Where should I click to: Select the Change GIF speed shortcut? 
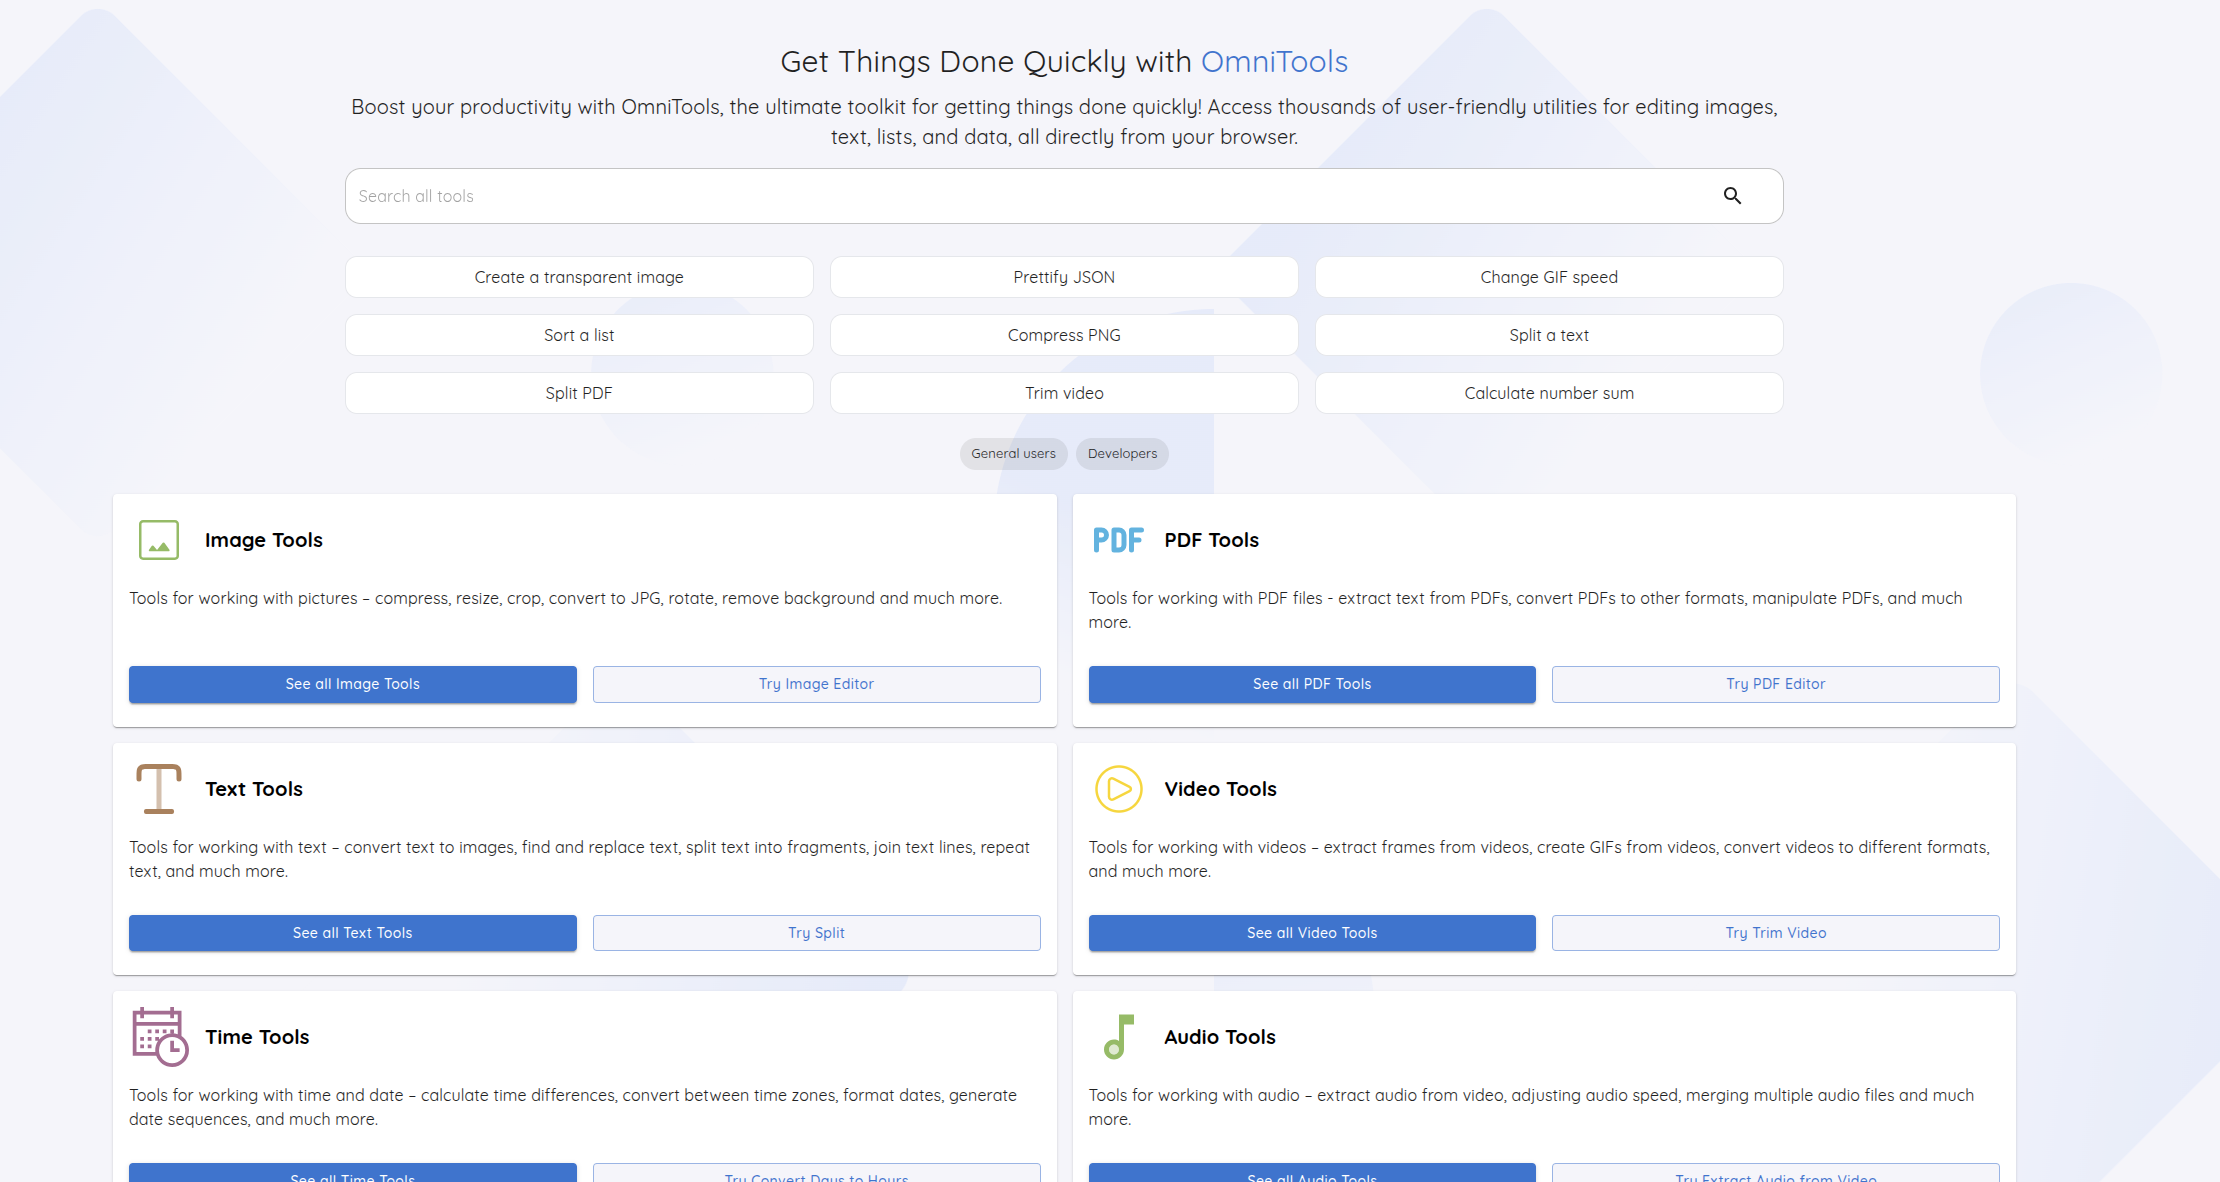(x=1549, y=277)
